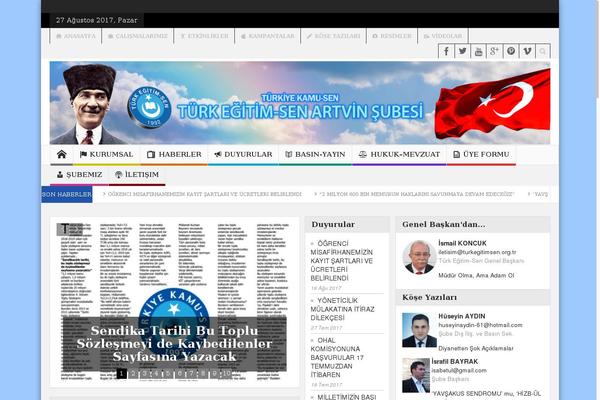Viewport: 600px width, 400px height.
Task: Open İsmail KONCUK author name
Action: [x=462, y=243]
